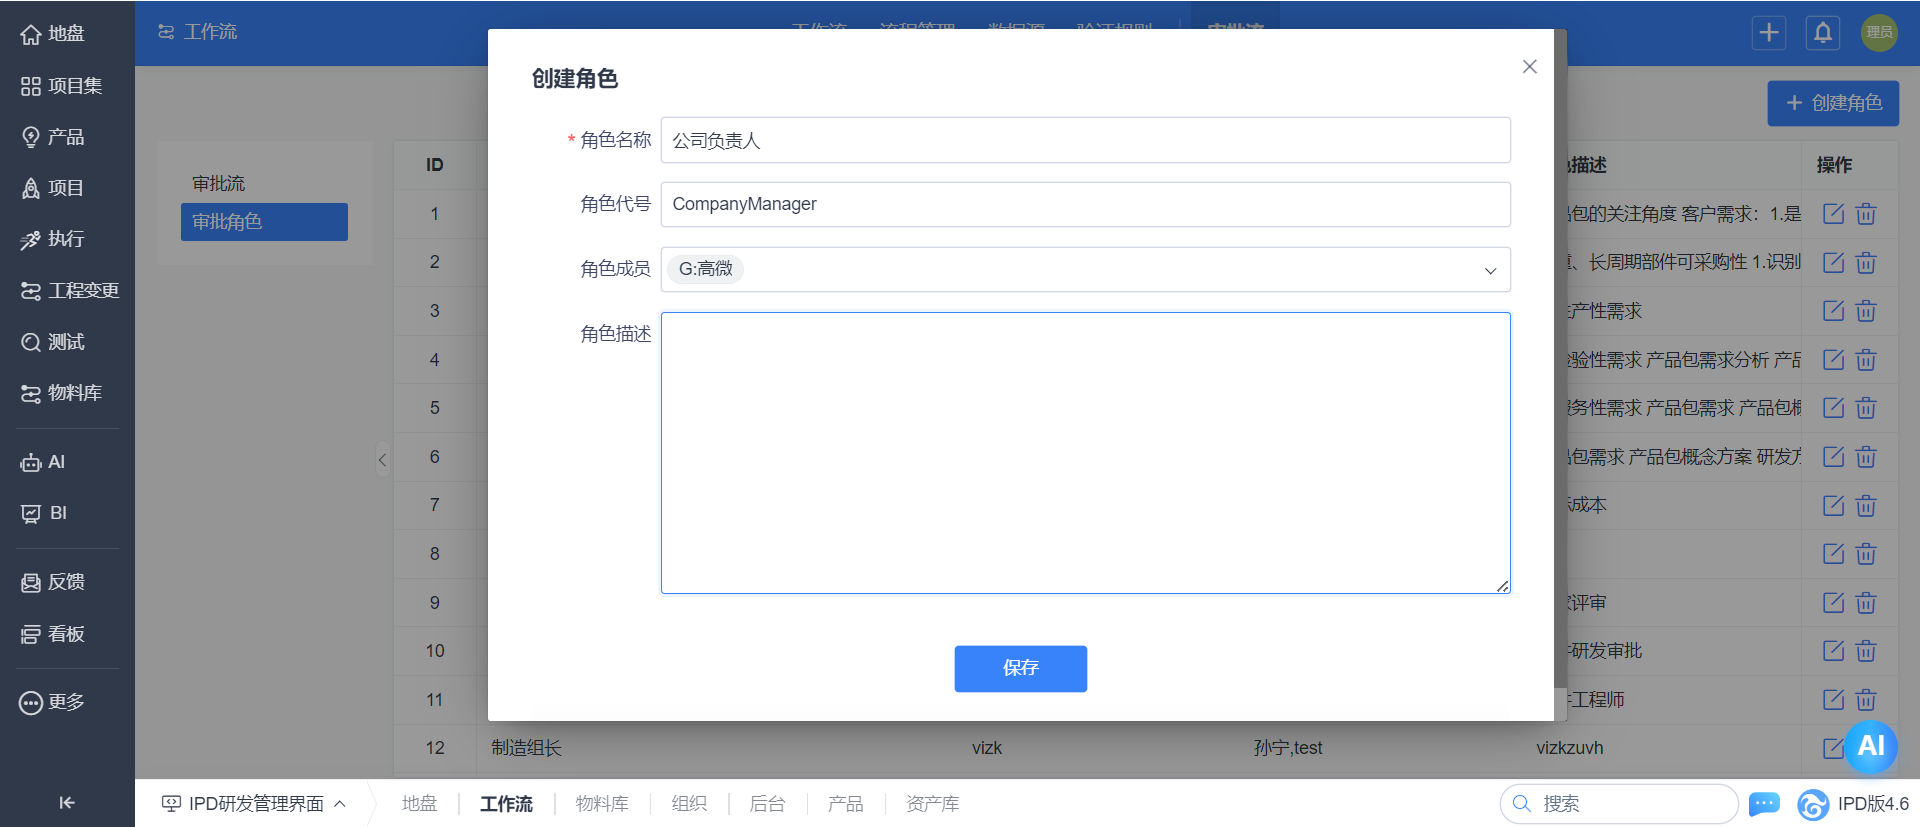Open the notification bell icon
The width and height of the screenshot is (1920, 827).
click(1823, 32)
